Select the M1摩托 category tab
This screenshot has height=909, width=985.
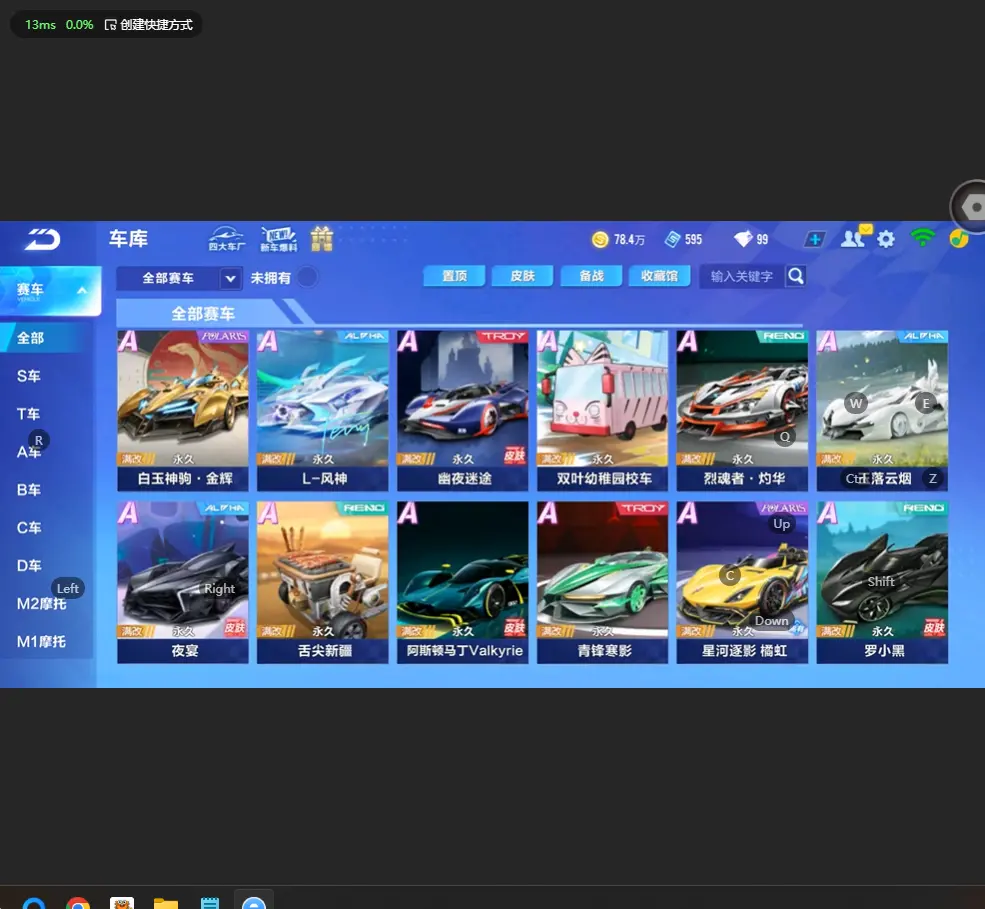coord(41,642)
